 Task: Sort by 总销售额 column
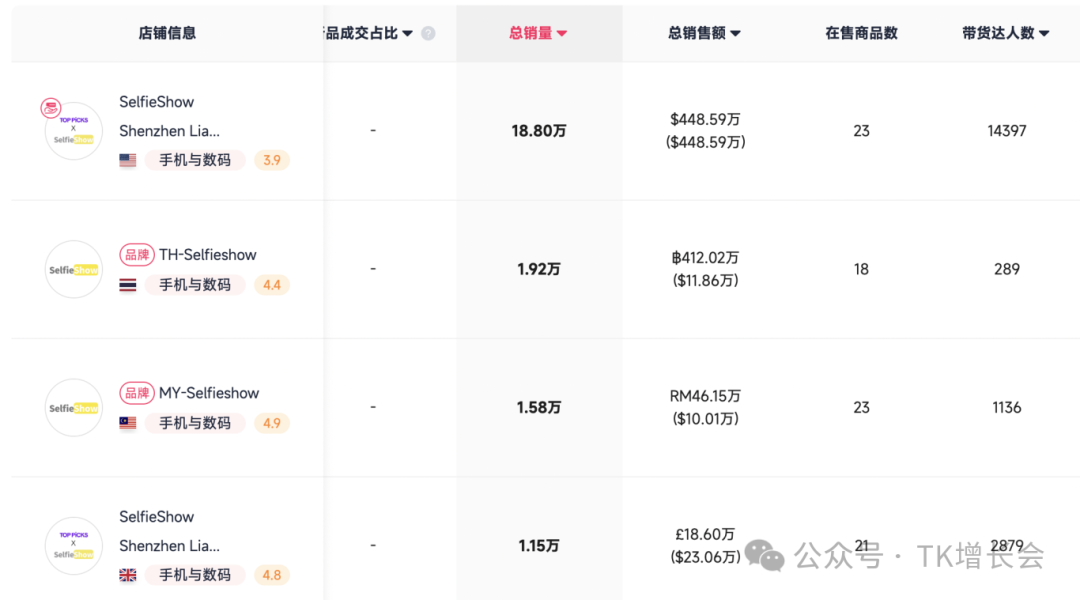pos(704,33)
